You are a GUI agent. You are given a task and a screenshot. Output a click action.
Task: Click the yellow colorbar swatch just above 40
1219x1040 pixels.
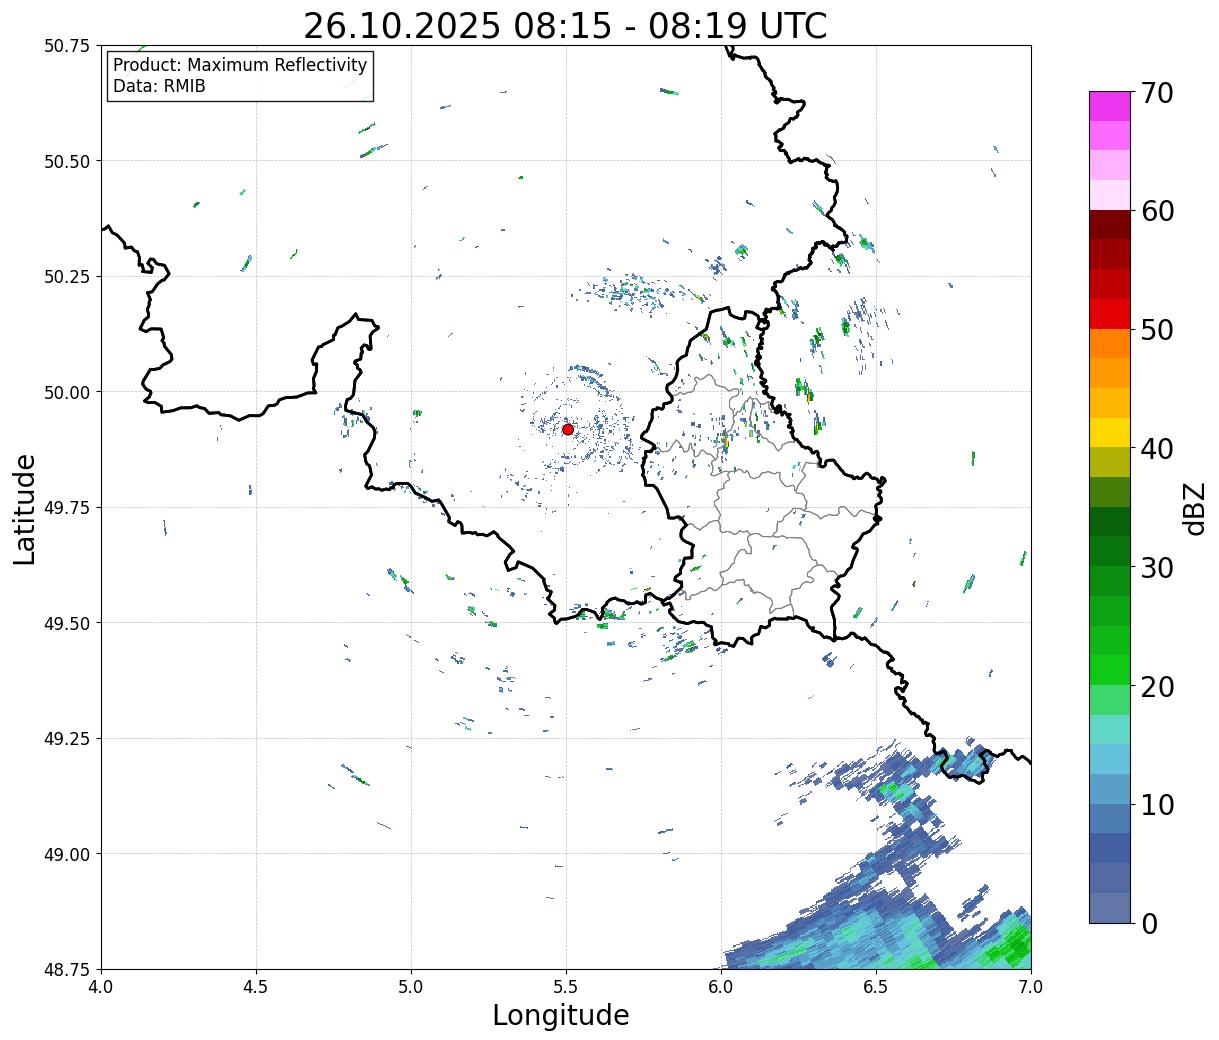(1110, 432)
